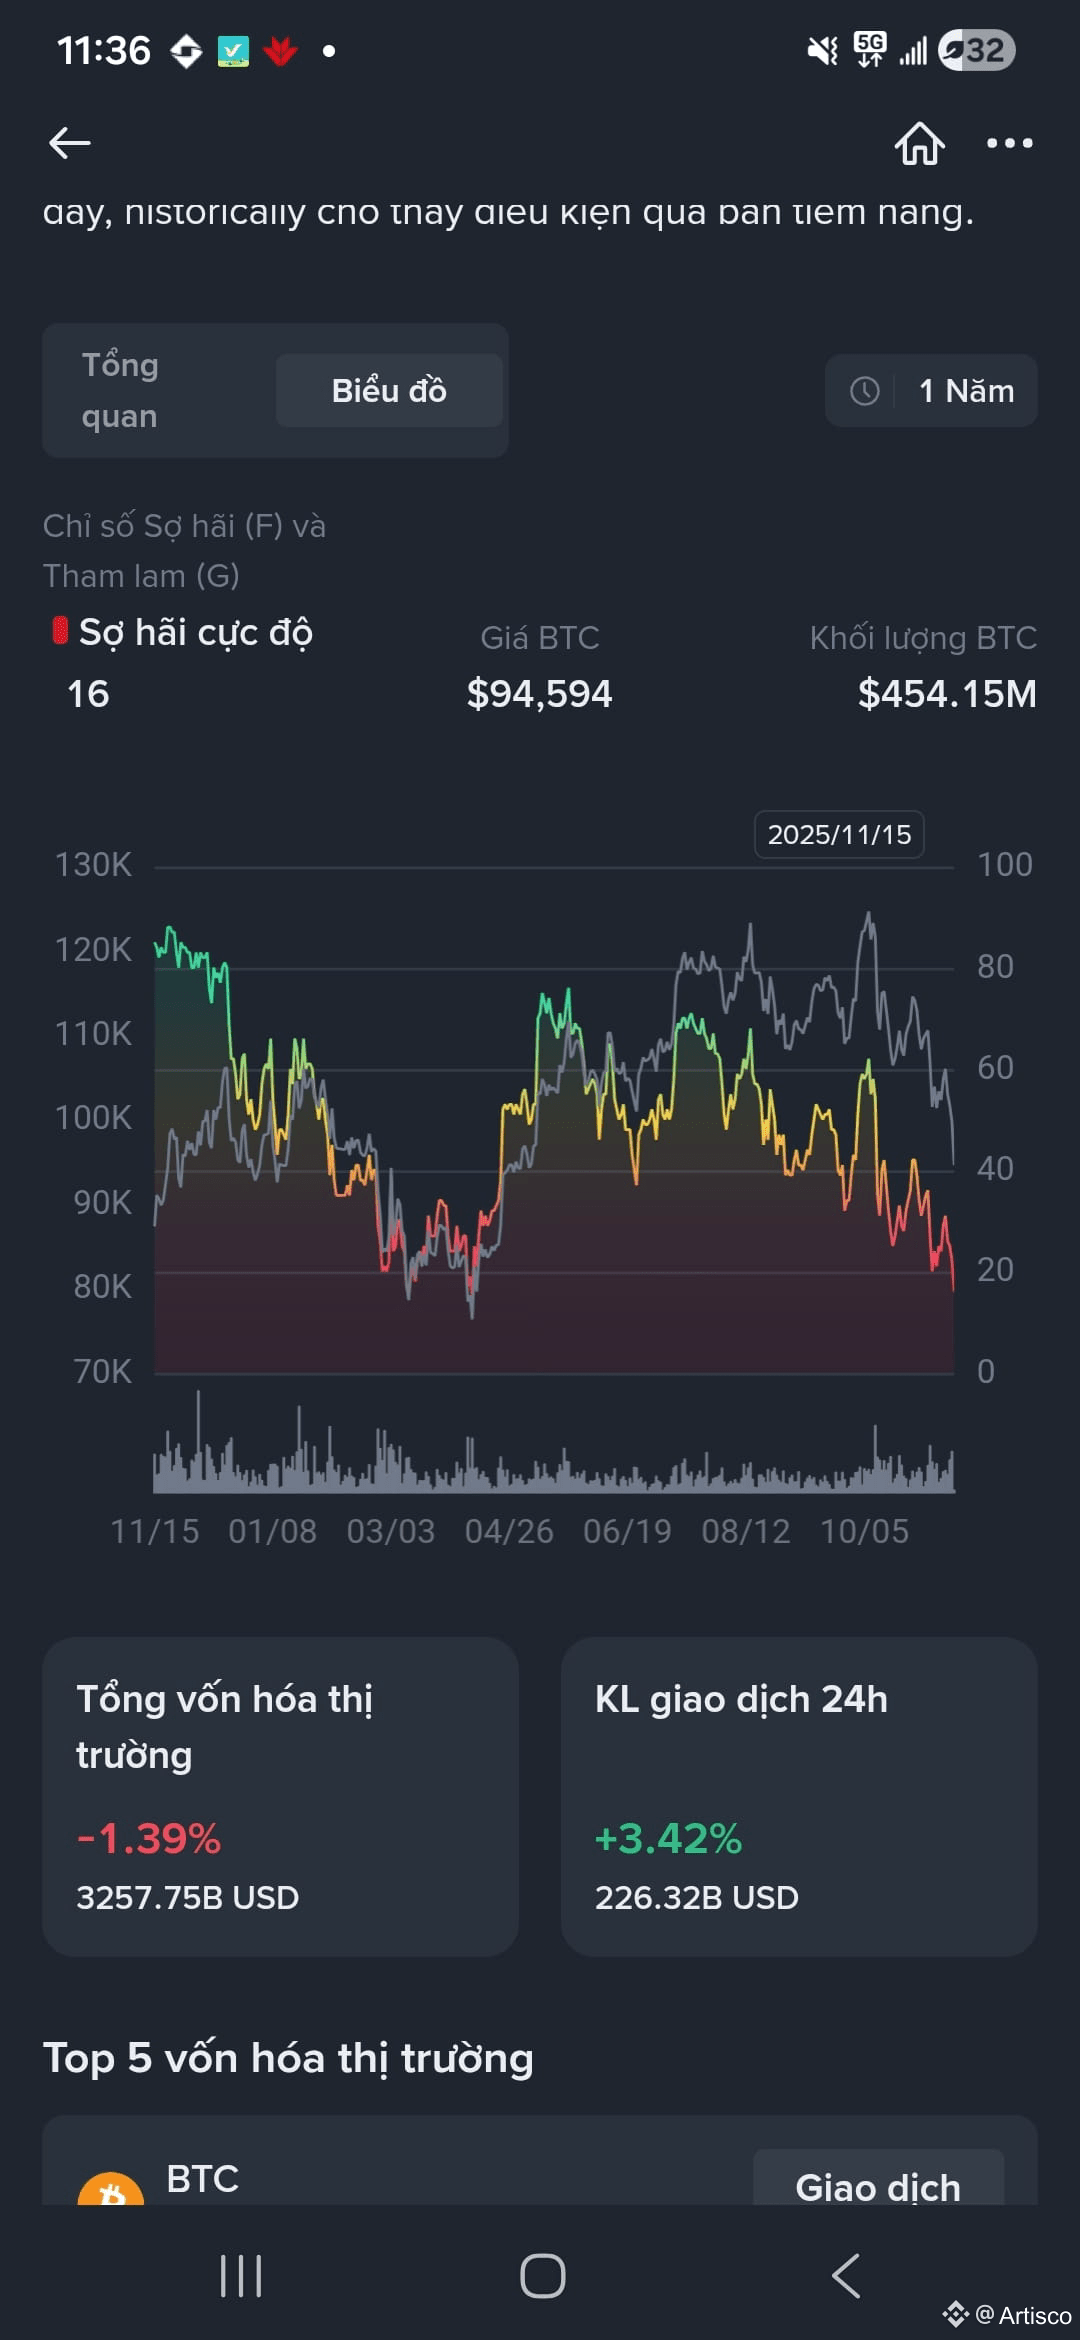Go to home via house icon
This screenshot has width=1080, height=2340.
tap(919, 143)
